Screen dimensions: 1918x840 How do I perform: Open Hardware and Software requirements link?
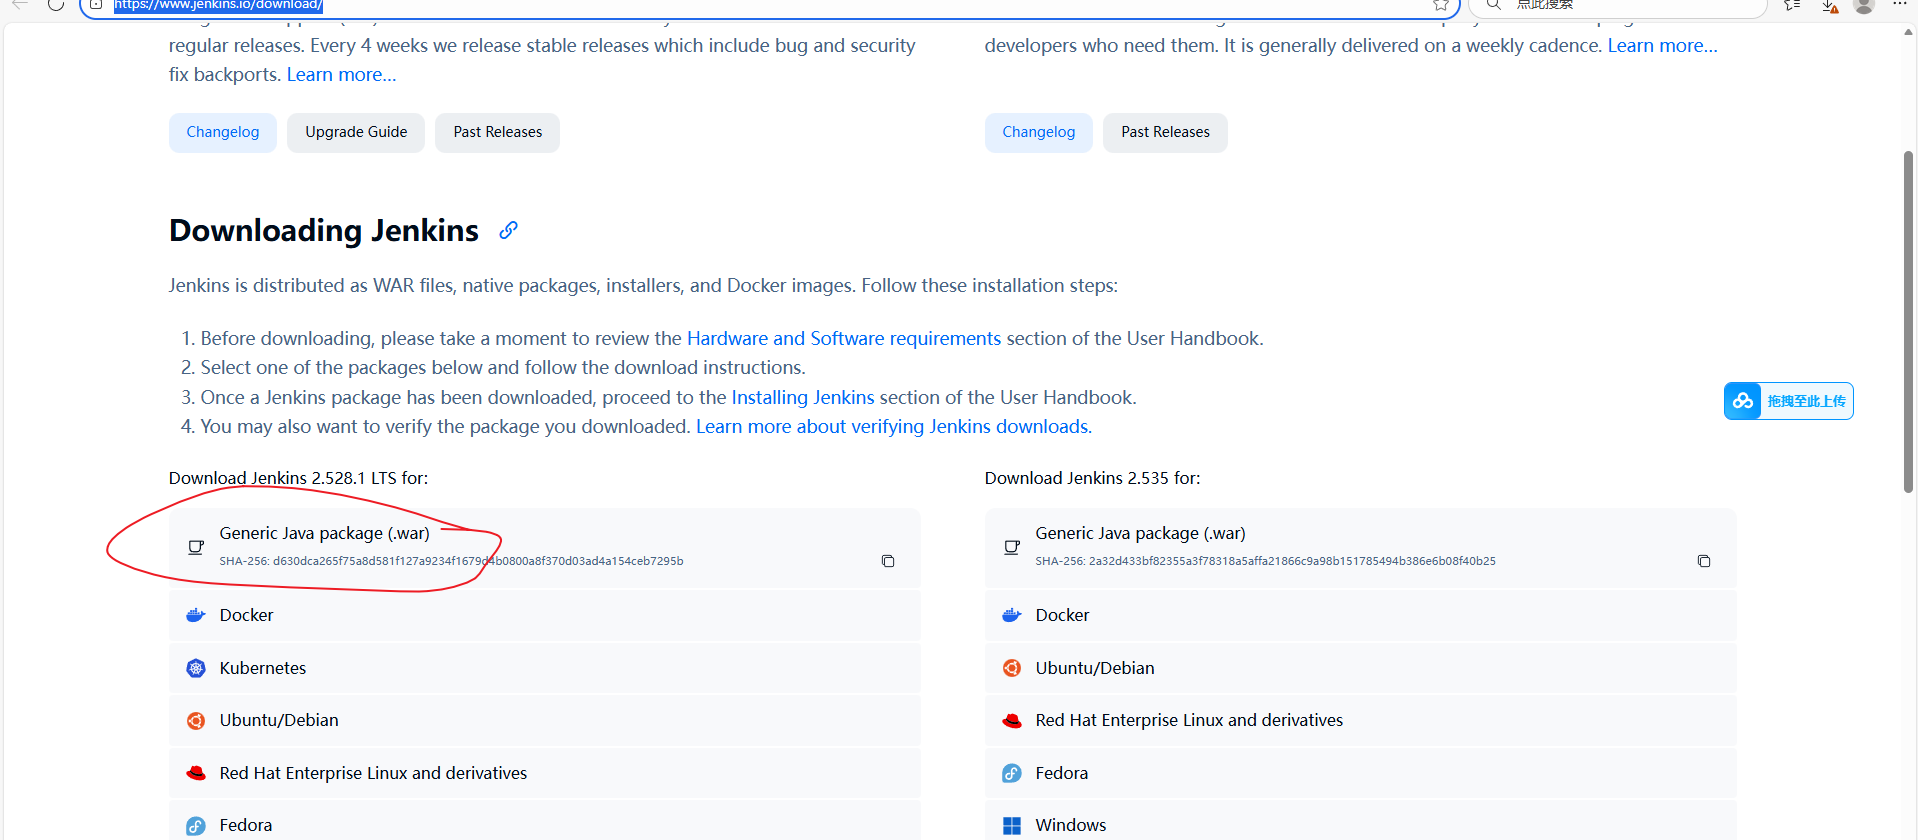click(x=843, y=339)
